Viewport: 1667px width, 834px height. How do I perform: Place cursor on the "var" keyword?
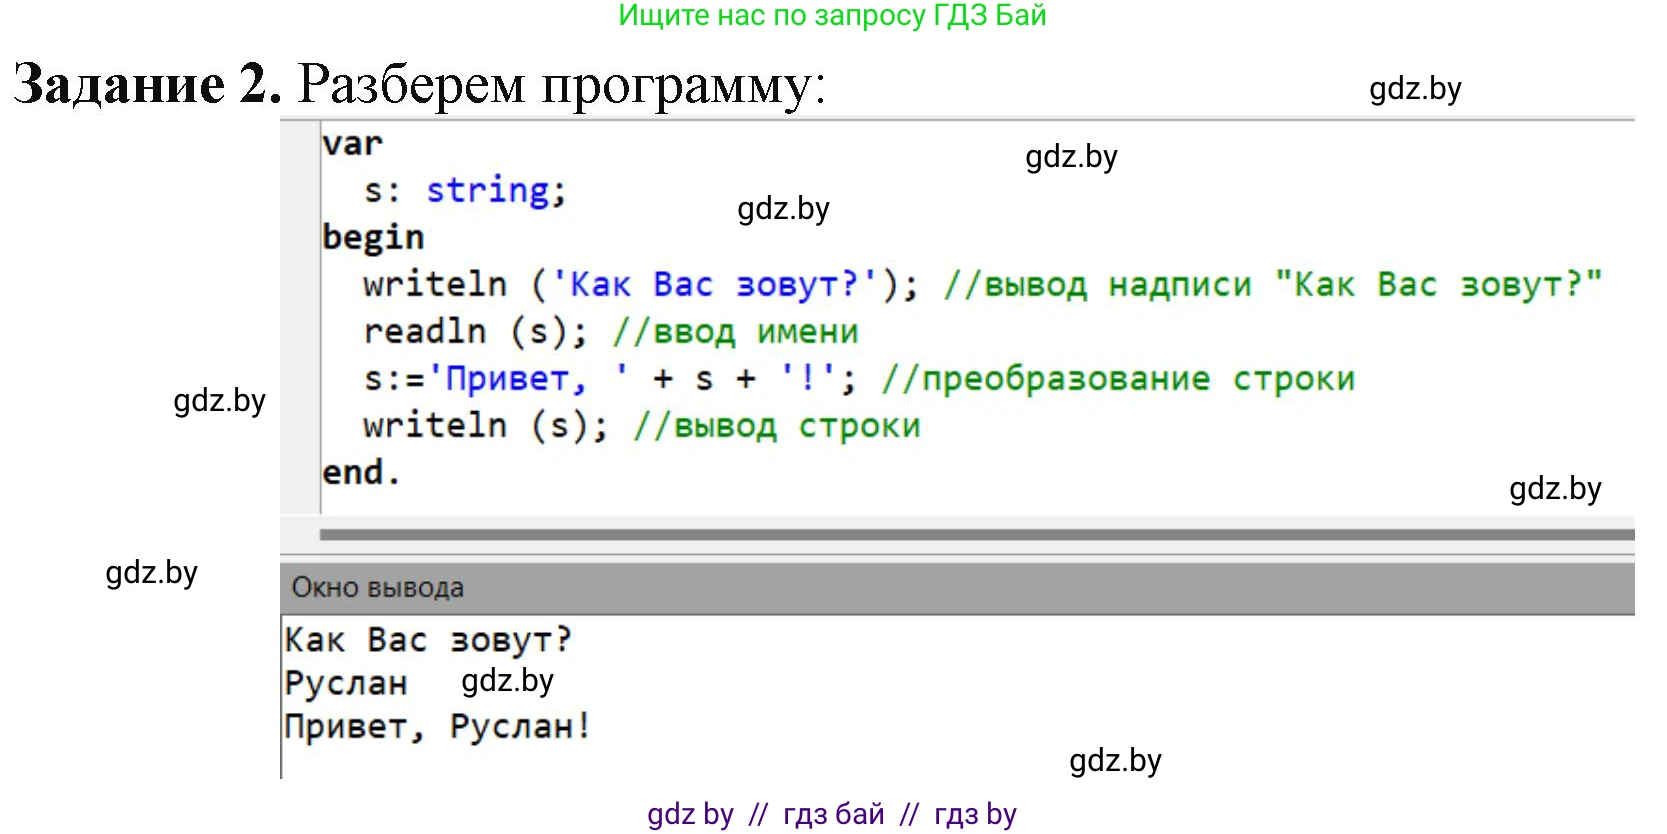click(352, 144)
